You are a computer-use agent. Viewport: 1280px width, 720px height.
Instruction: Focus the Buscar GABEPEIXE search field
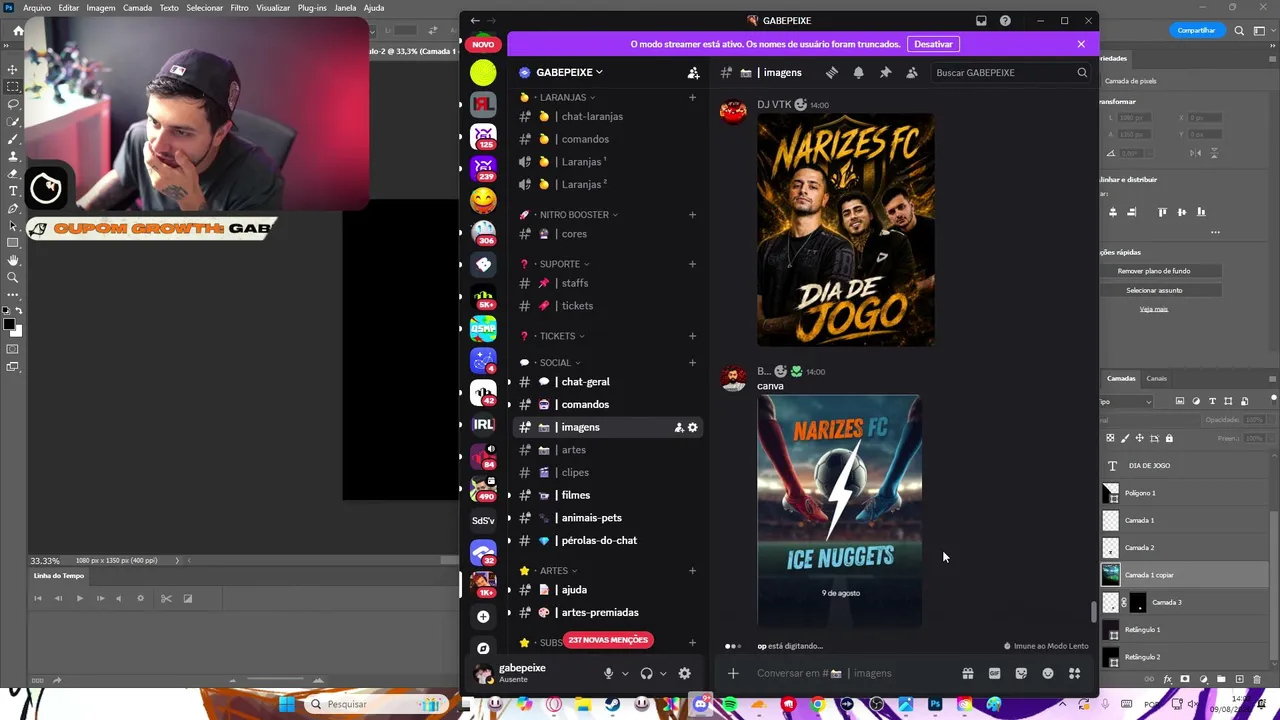point(1010,72)
